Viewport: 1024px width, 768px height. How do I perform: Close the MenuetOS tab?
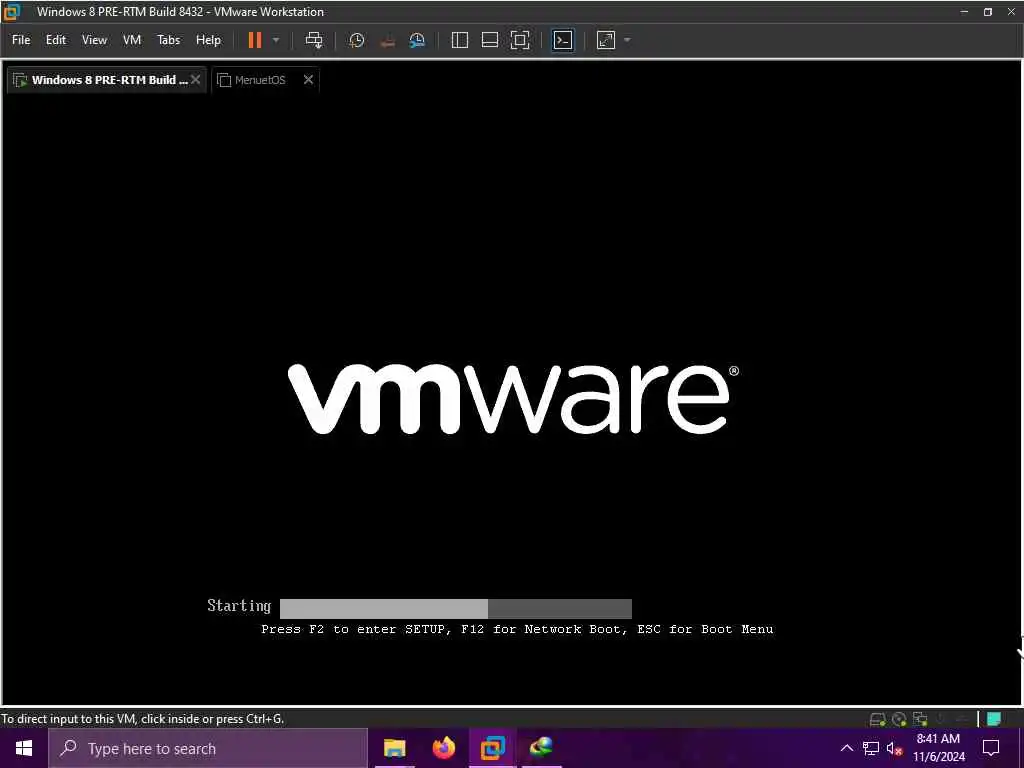[308, 80]
